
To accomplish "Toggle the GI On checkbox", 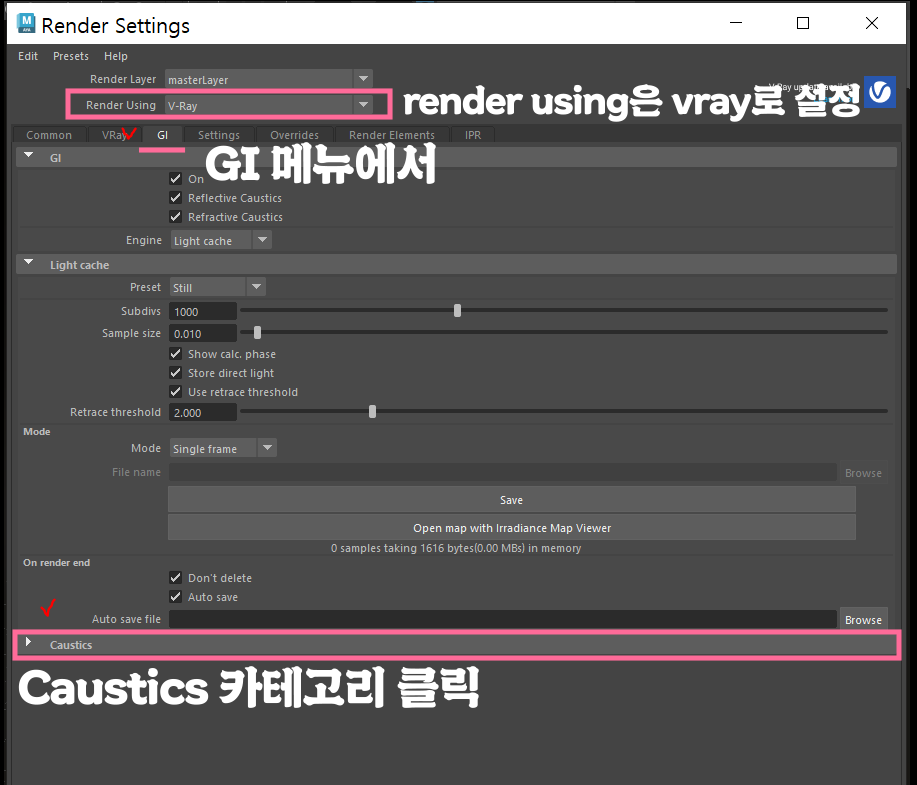I will click(x=175, y=179).
